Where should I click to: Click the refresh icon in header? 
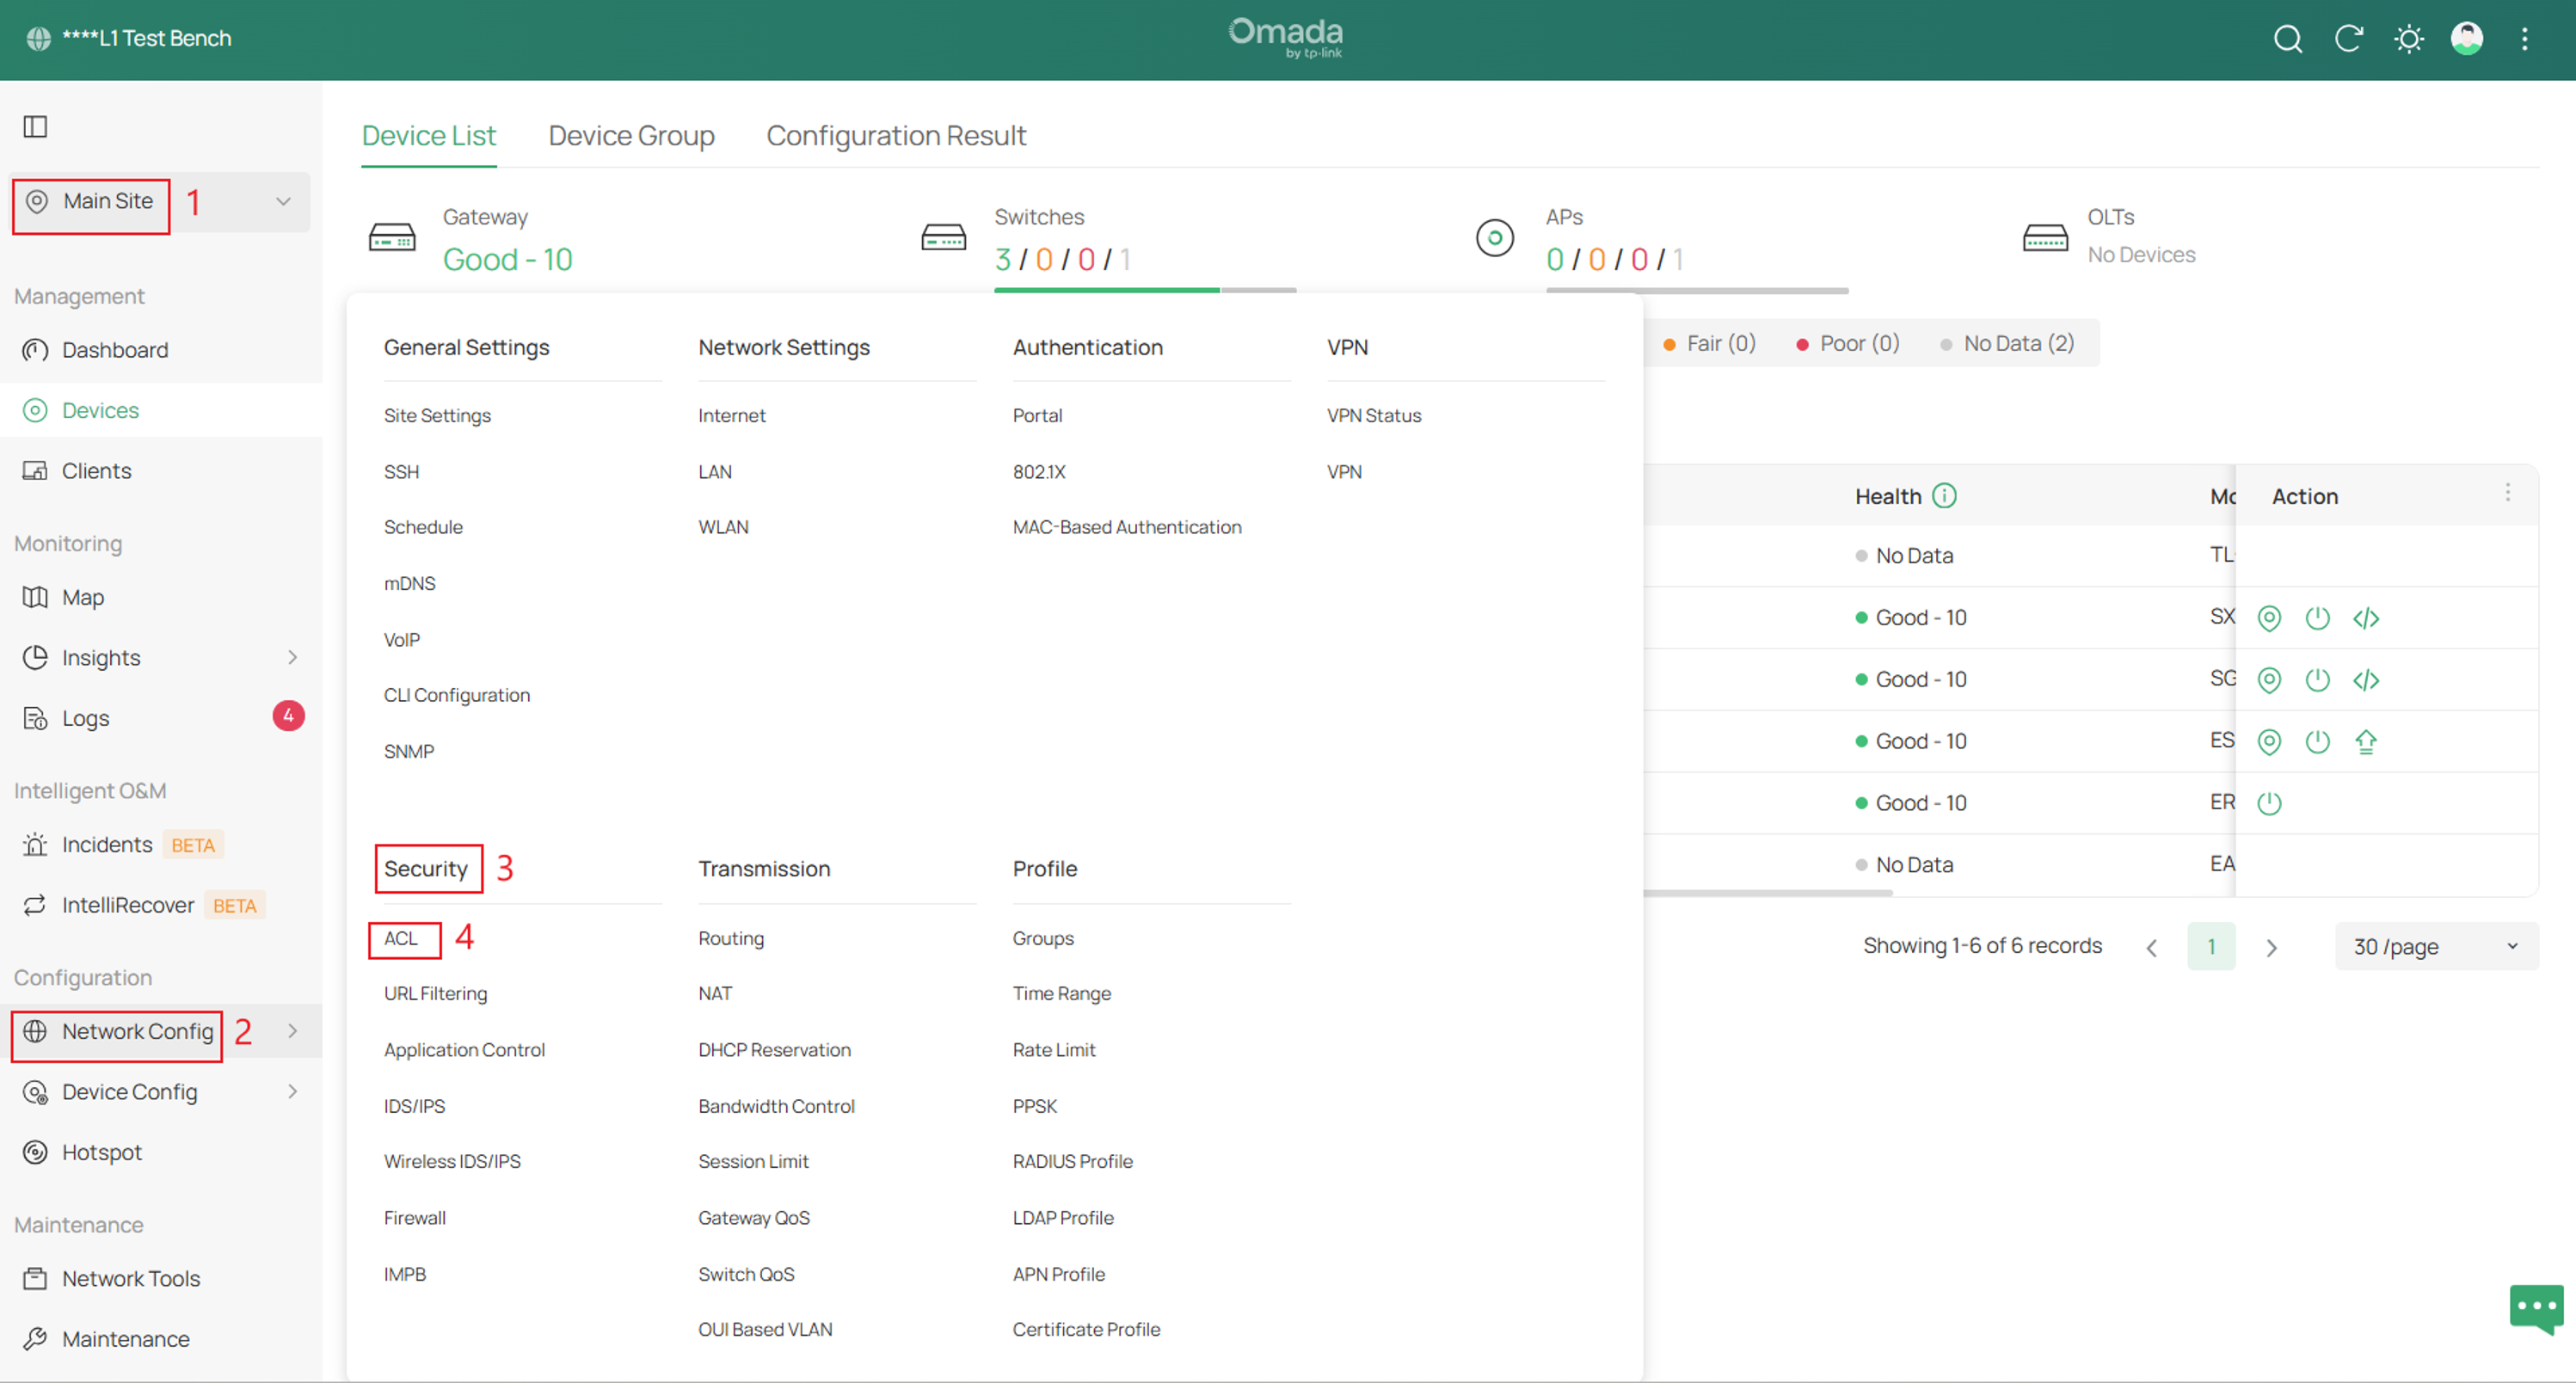[x=2348, y=39]
